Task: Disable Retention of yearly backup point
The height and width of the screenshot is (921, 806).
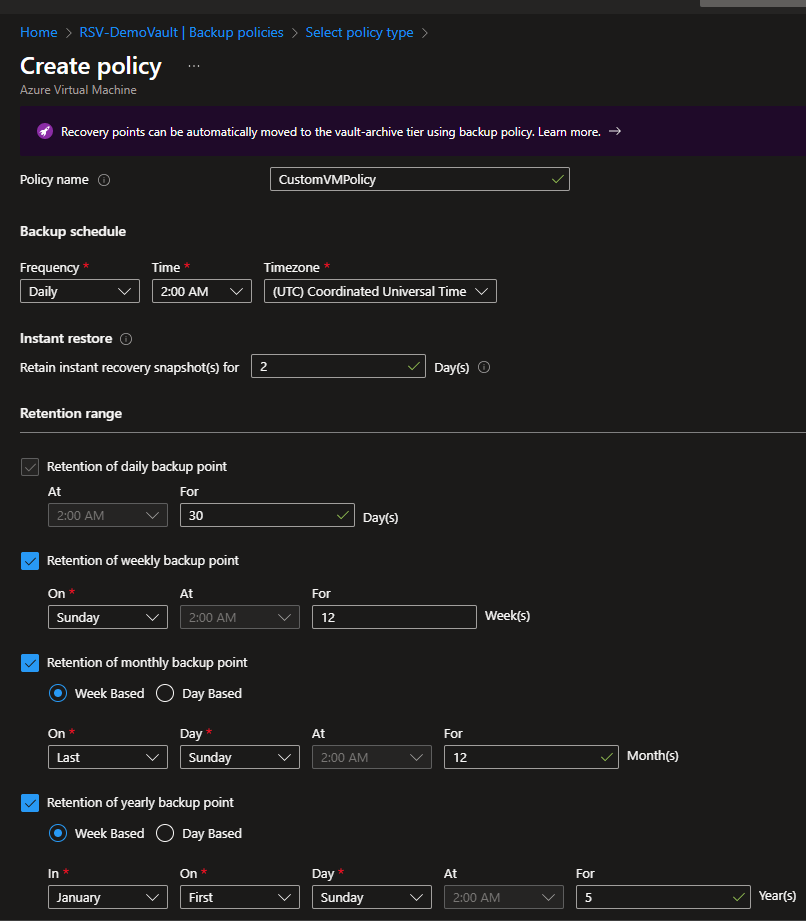Action: pos(30,802)
